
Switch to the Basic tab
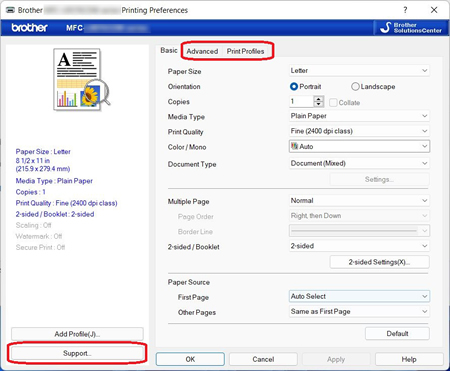pos(169,50)
